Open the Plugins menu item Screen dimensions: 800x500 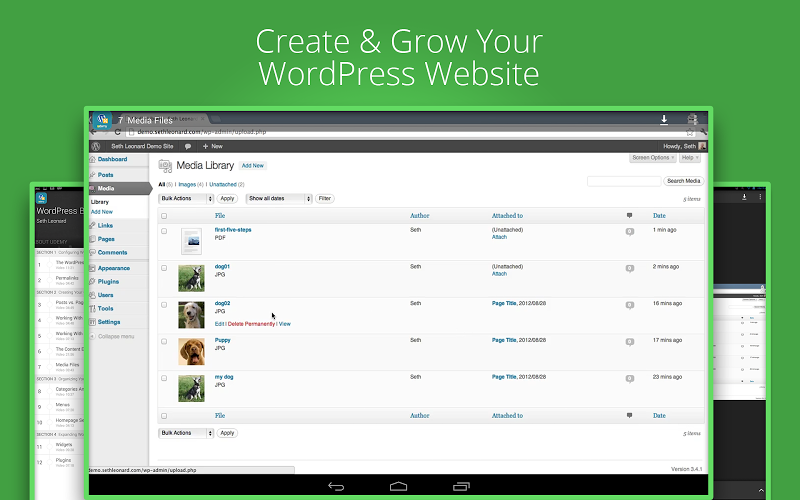[108, 282]
